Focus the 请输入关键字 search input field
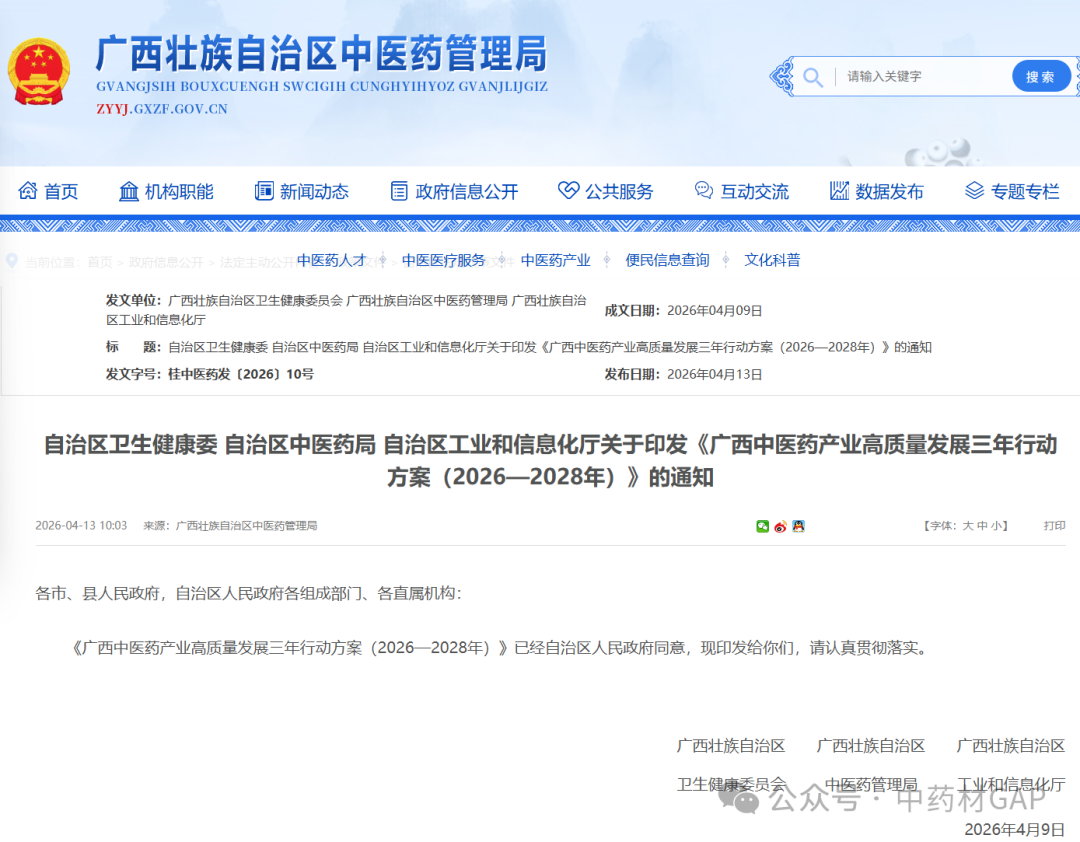Screen dimensions: 1080x842 [922, 76]
